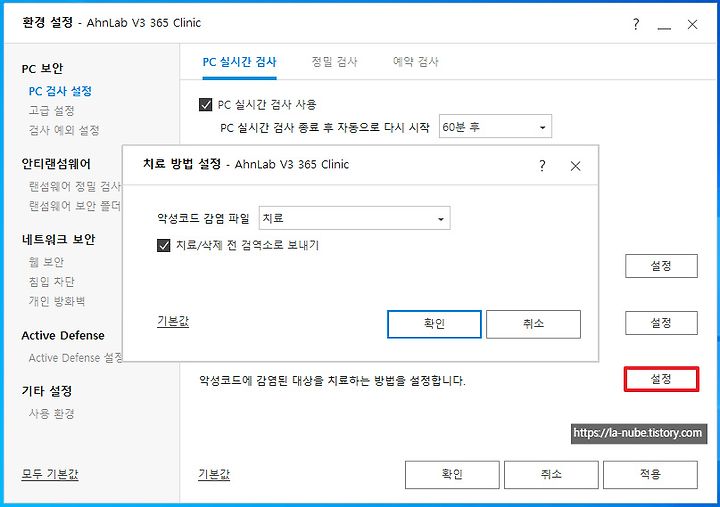
Task: Click the Active Defense section heading
Action: (x=63, y=335)
